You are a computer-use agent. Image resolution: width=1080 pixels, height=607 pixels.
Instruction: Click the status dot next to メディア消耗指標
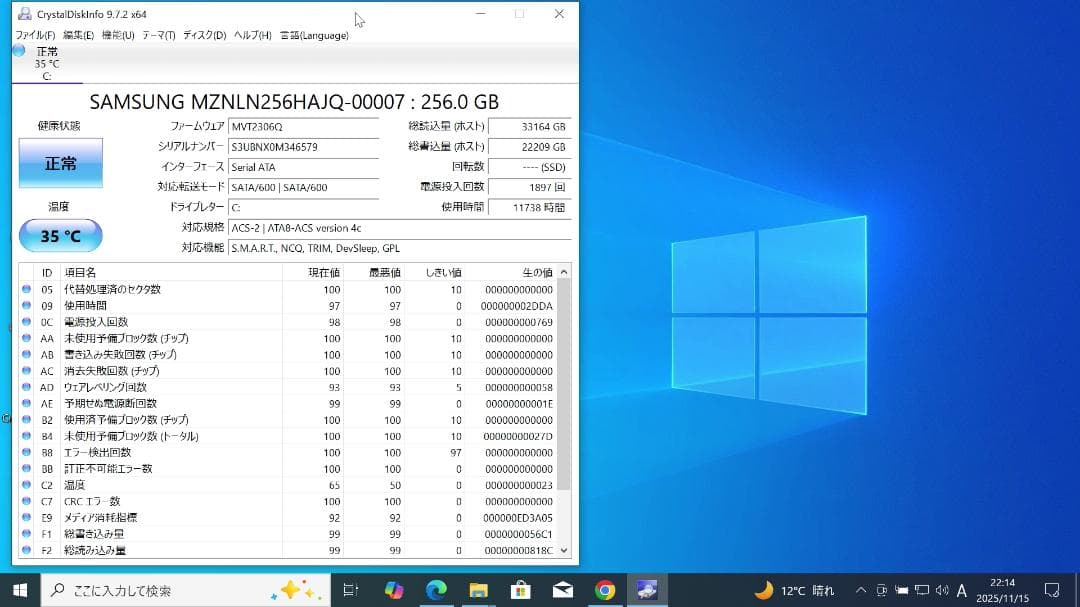27,517
